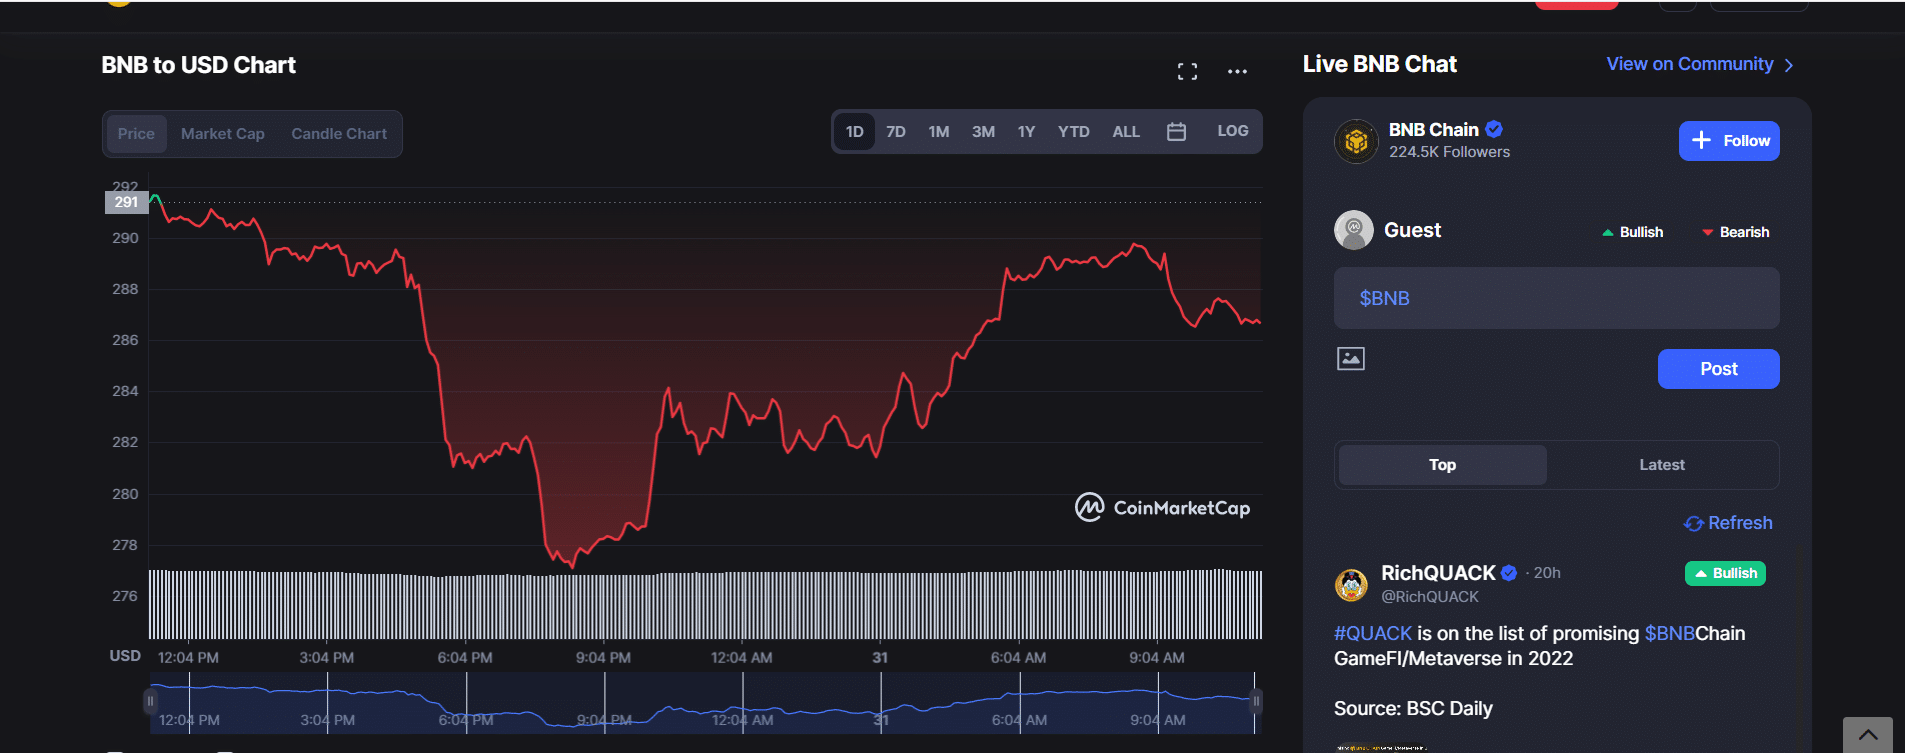
Task: Follow the BNB Chain account
Action: click(1729, 141)
